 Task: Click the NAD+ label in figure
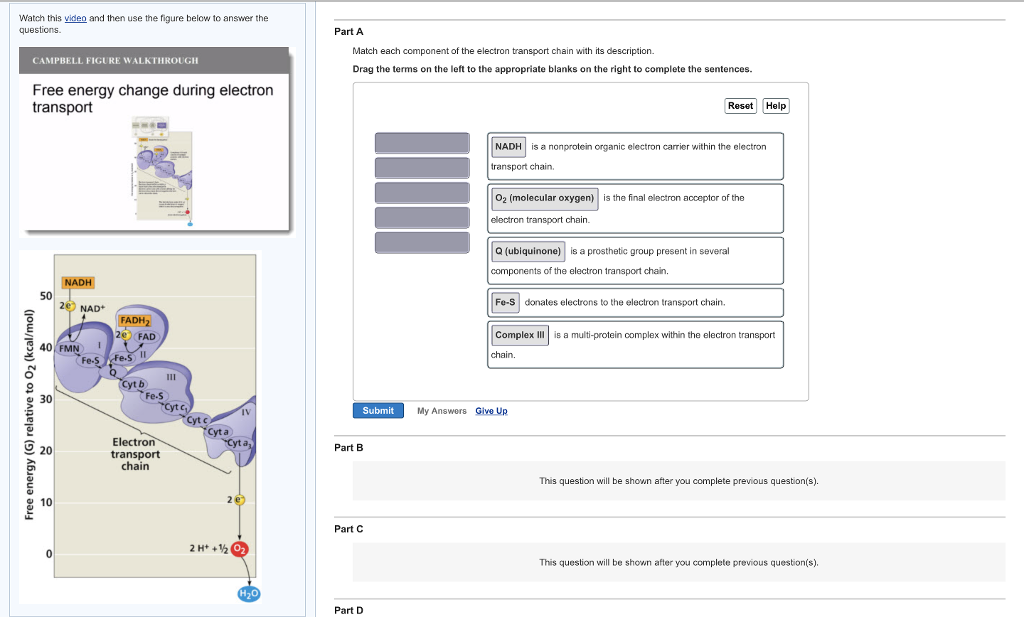point(92,308)
